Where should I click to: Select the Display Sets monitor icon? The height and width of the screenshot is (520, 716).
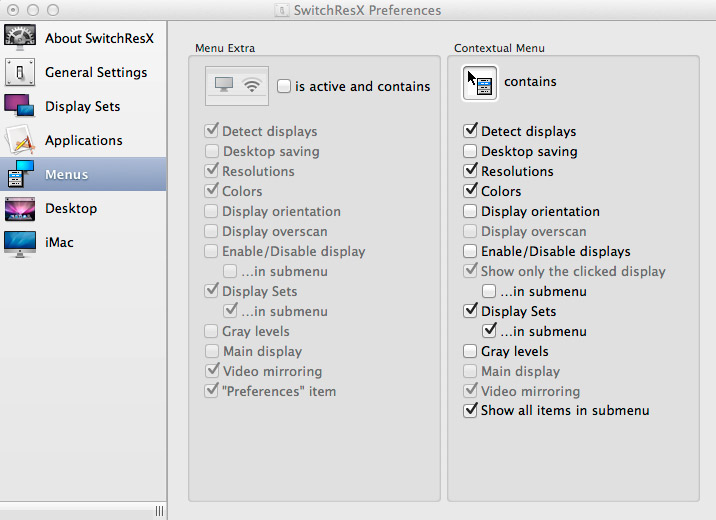(x=20, y=106)
